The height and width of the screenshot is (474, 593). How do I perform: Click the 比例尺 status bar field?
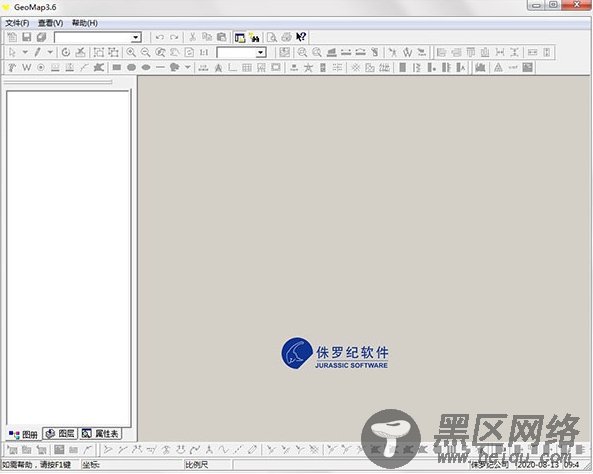pos(207,465)
